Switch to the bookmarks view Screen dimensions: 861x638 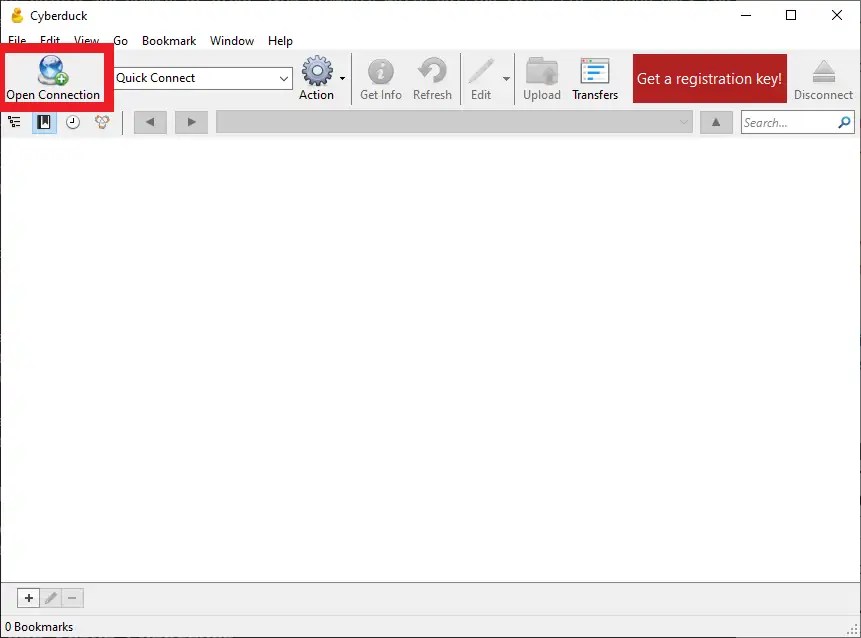pyautogui.click(x=43, y=121)
